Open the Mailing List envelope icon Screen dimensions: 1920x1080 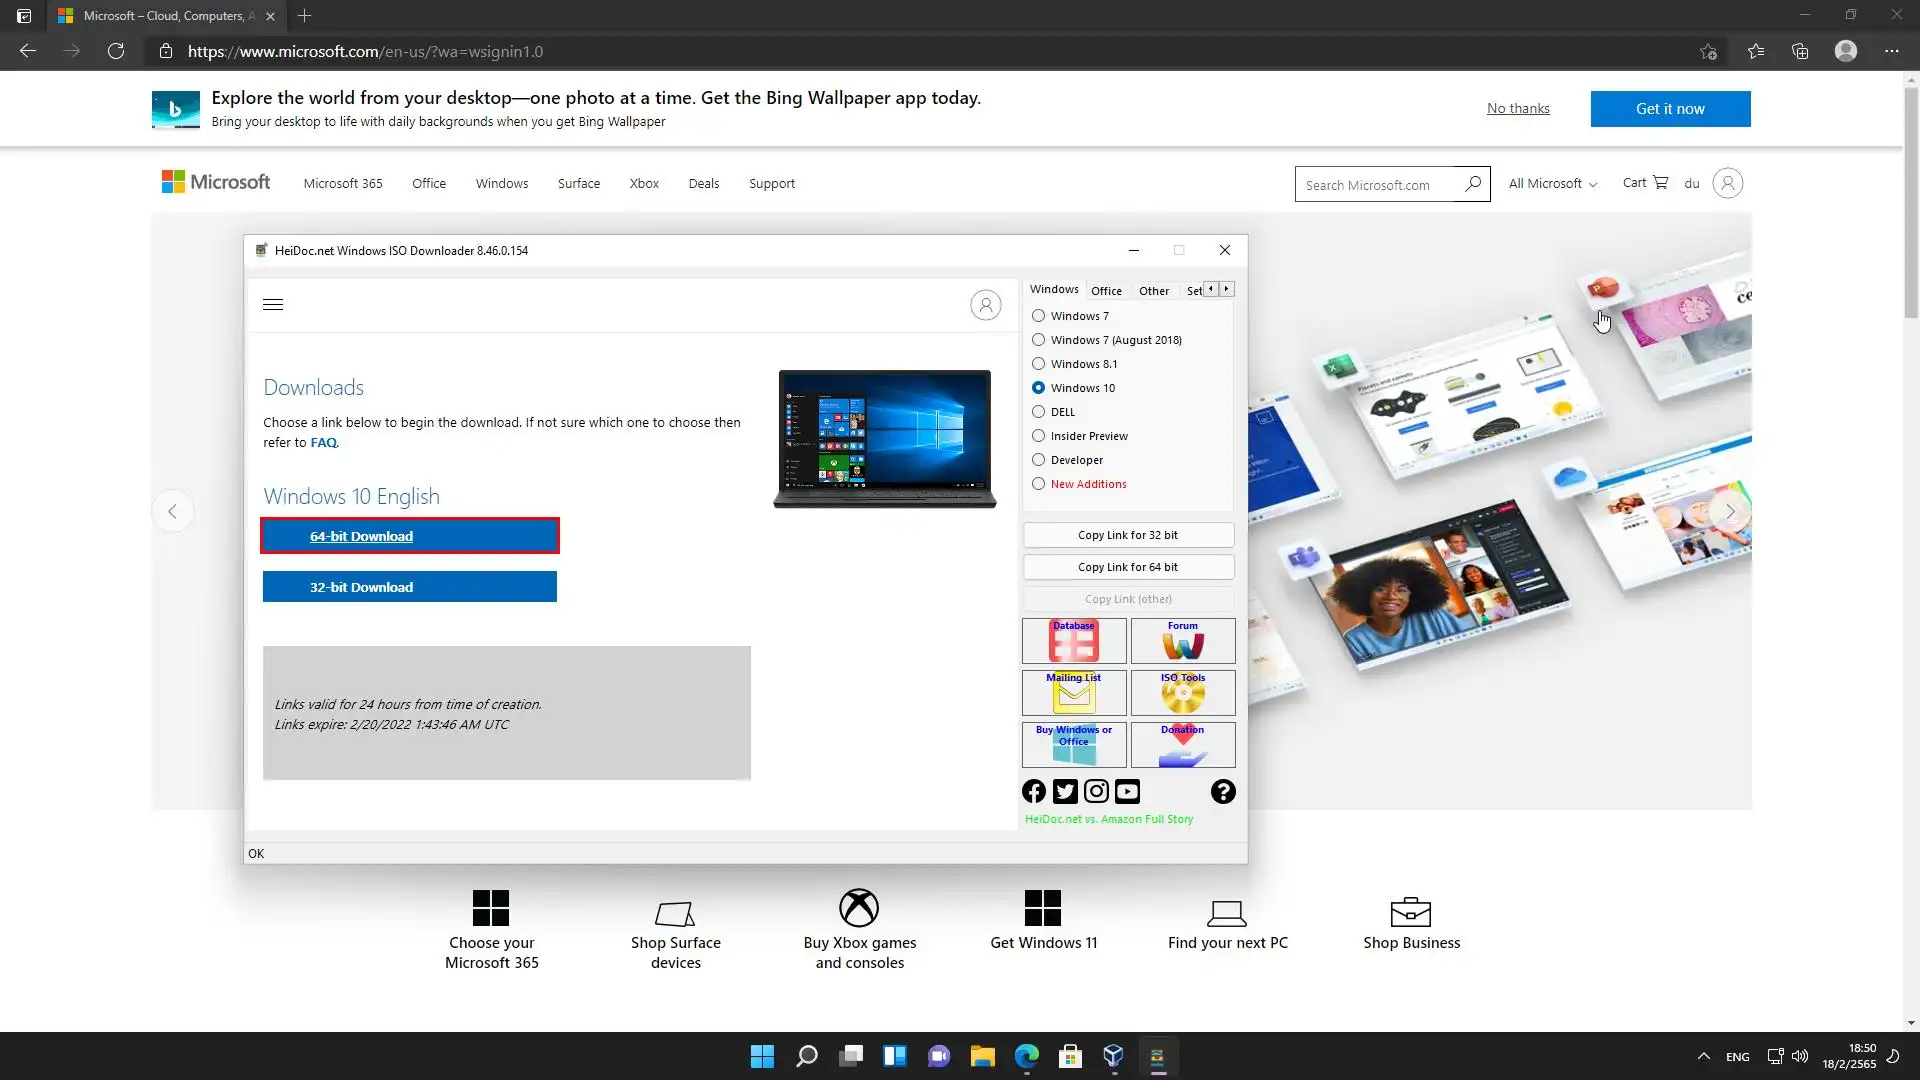tap(1073, 693)
